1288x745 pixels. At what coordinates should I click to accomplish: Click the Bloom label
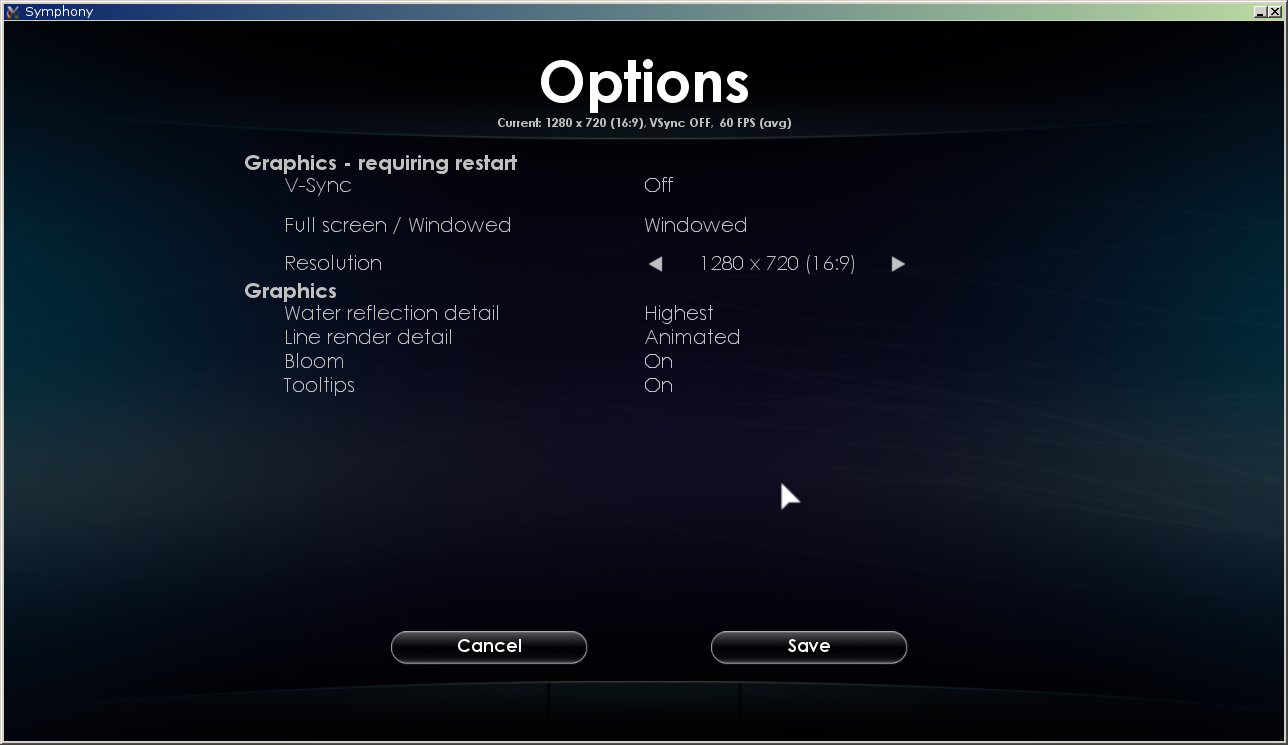coord(314,361)
